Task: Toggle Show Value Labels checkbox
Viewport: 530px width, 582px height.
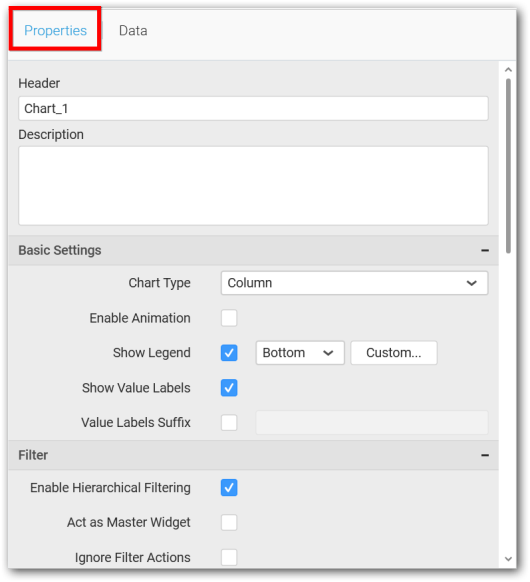Action: click(229, 388)
